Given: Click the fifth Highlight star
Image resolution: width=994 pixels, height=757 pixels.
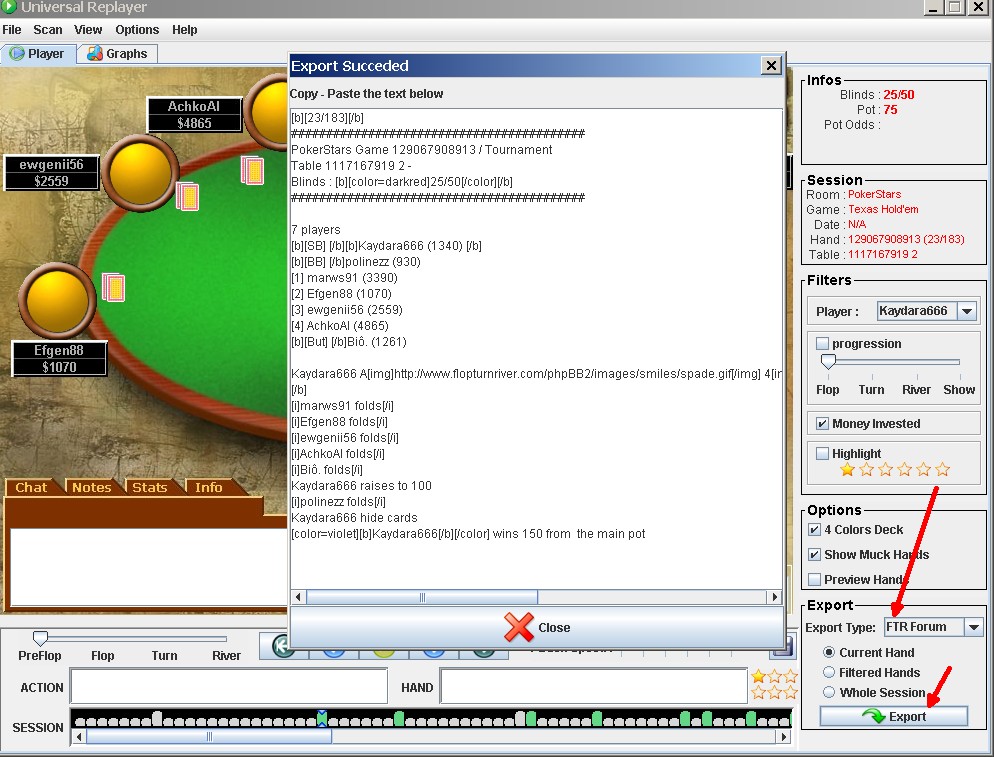Looking at the screenshot, I should [924, 470].
